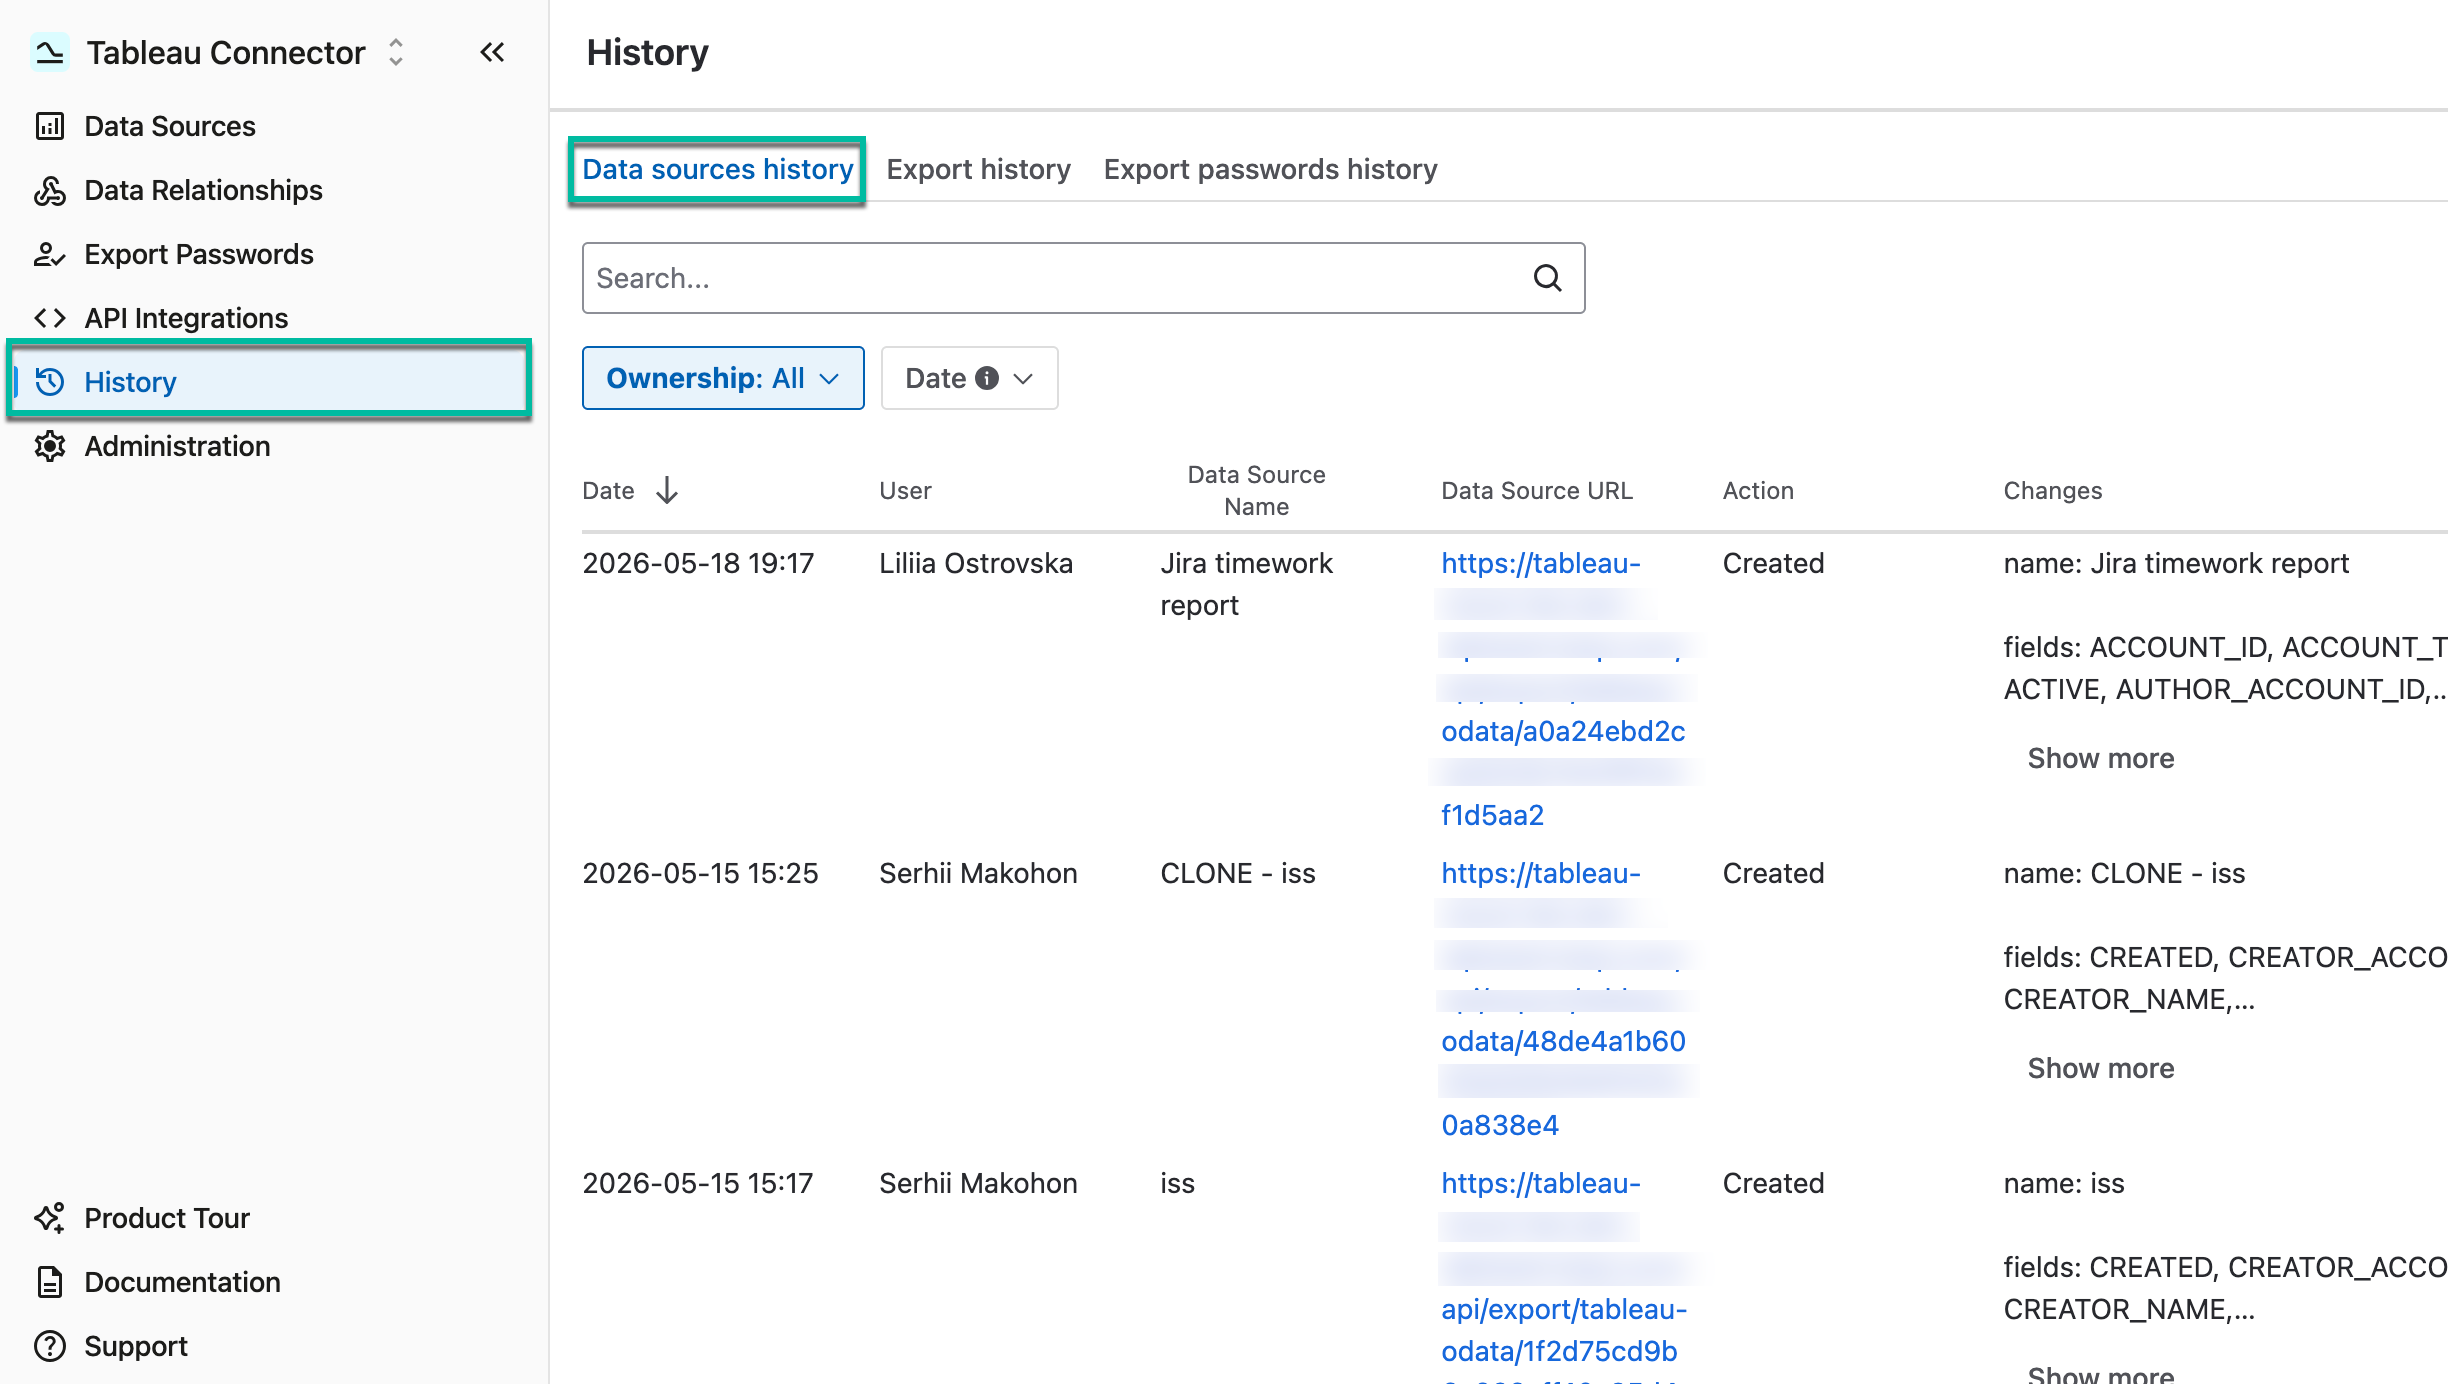
Task: Click the API Integrations code brackets icon
Action: point(50,318)
